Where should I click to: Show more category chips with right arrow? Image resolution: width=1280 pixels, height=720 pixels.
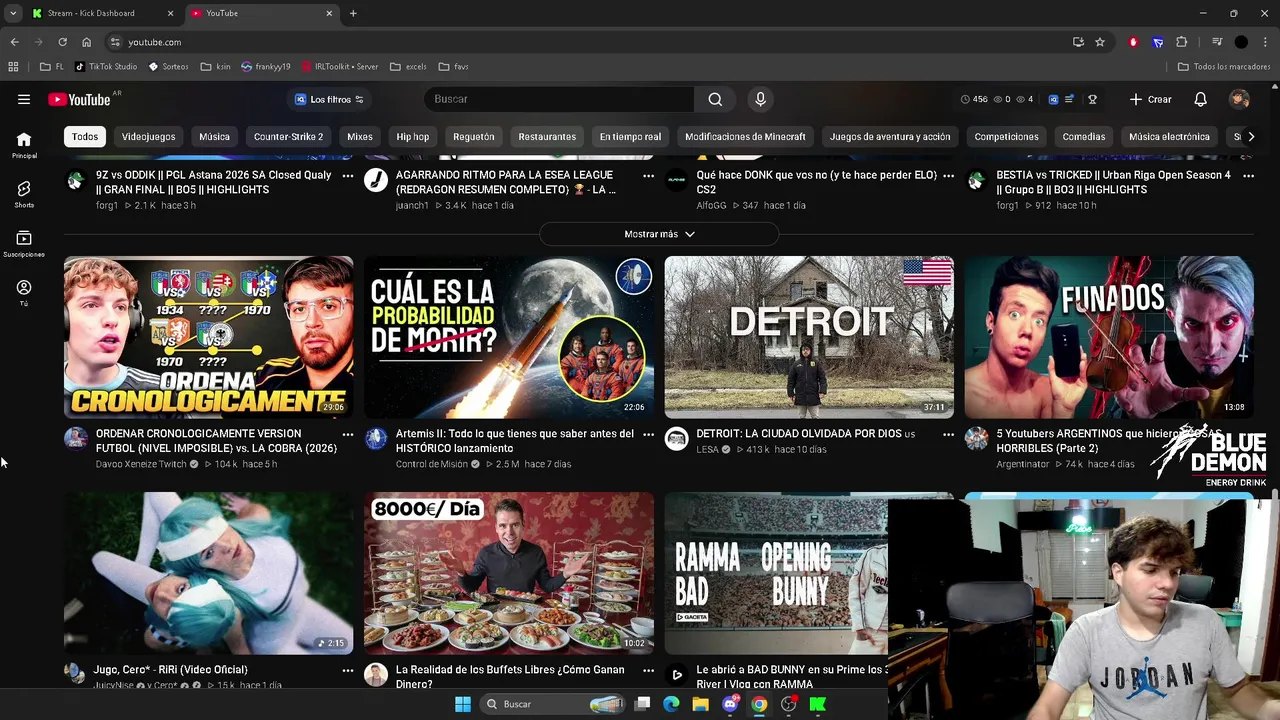point(1251,136)
